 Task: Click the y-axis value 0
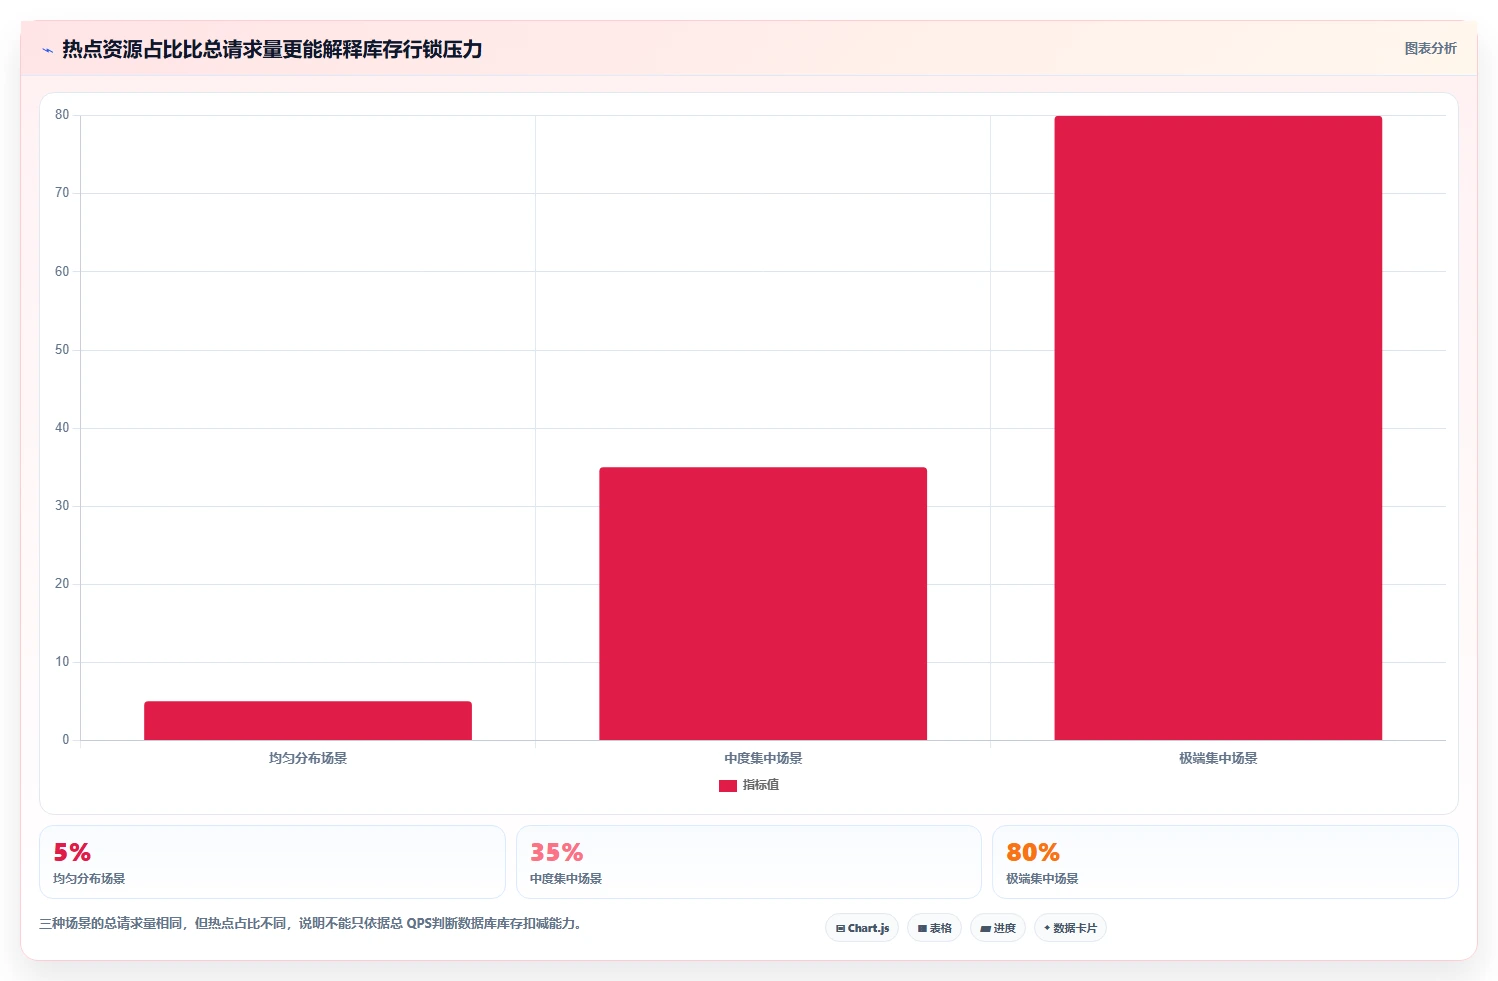pyautogui.click(x=66, y=740)
